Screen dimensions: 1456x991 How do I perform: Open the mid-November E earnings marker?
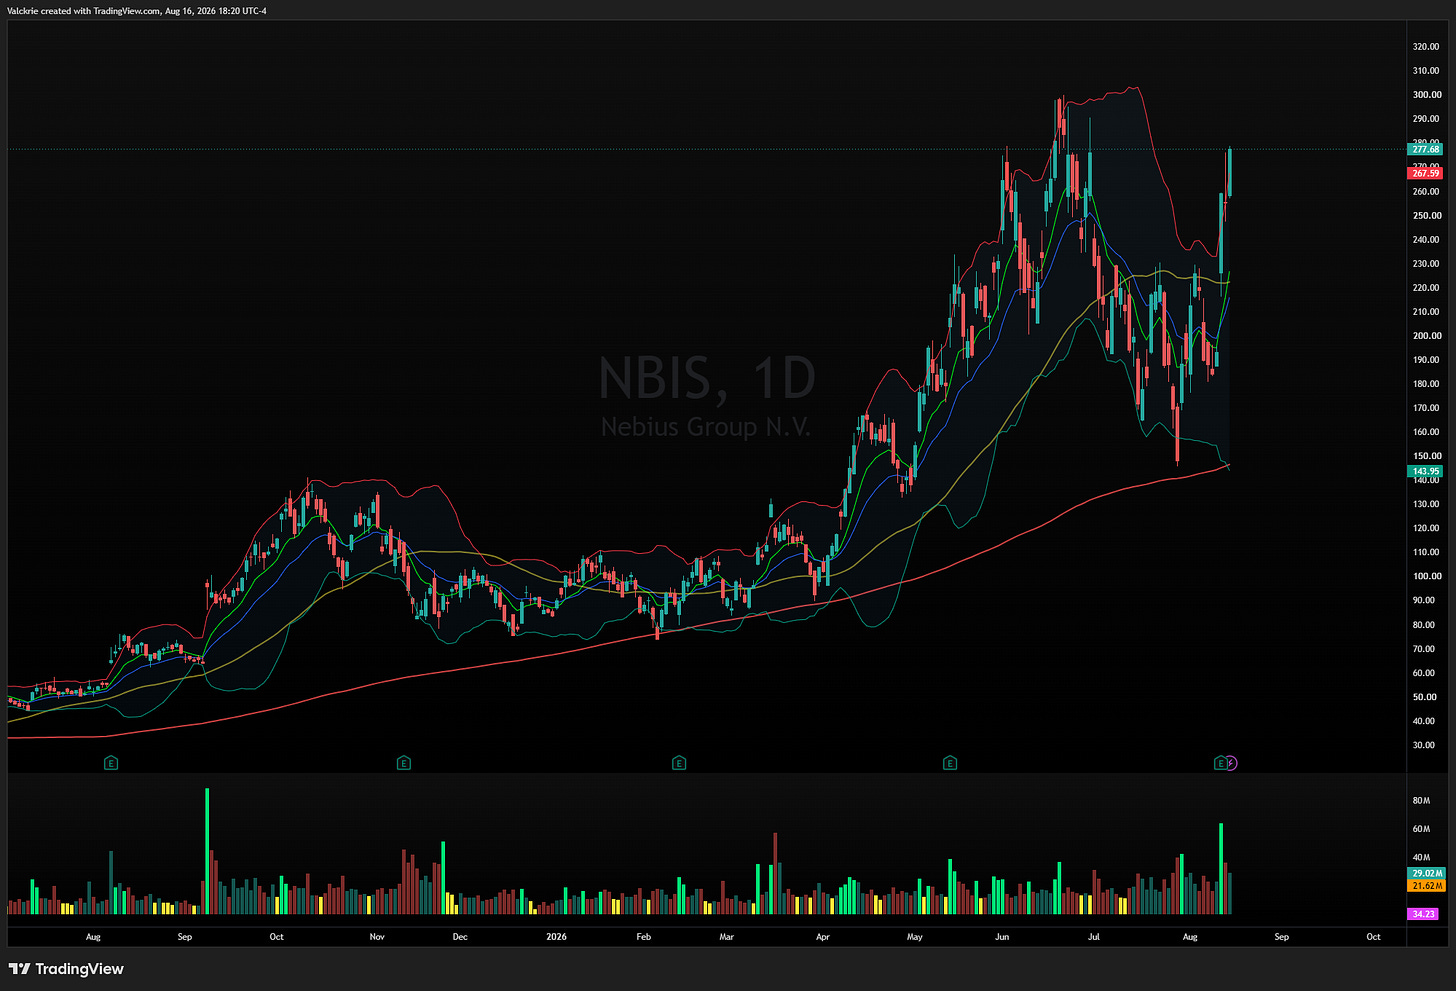(x=403, y=763)
